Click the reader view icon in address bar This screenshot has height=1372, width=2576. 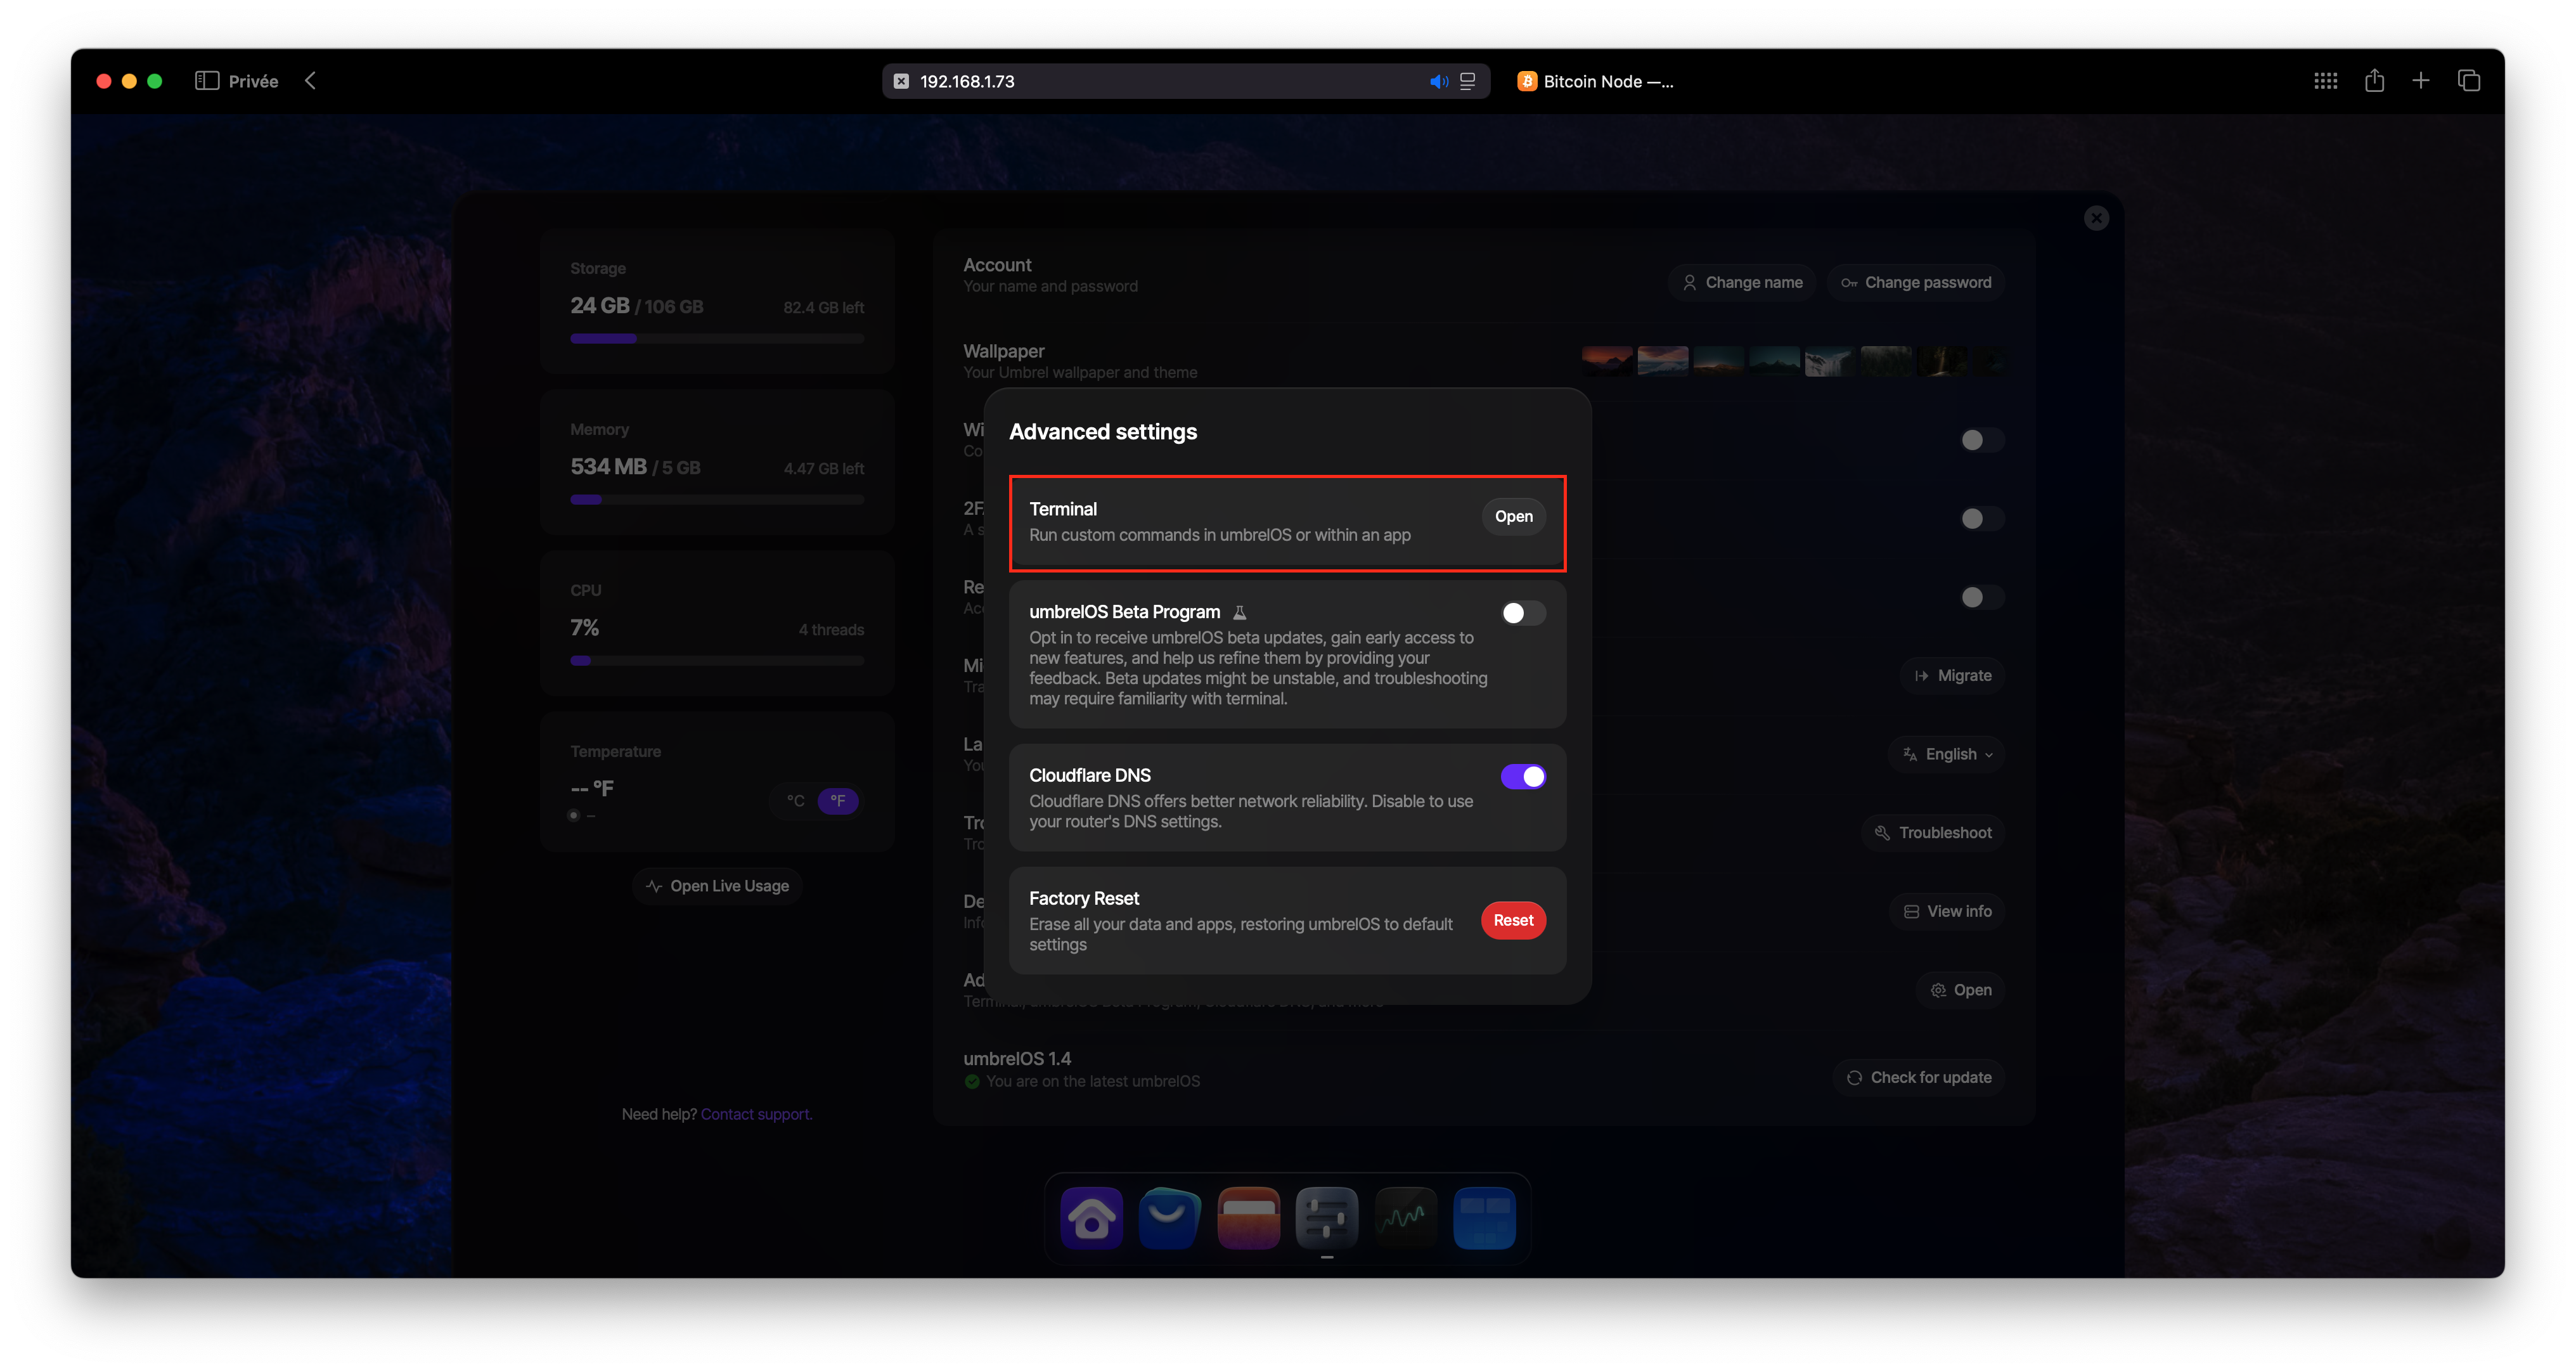point(1467,82)
